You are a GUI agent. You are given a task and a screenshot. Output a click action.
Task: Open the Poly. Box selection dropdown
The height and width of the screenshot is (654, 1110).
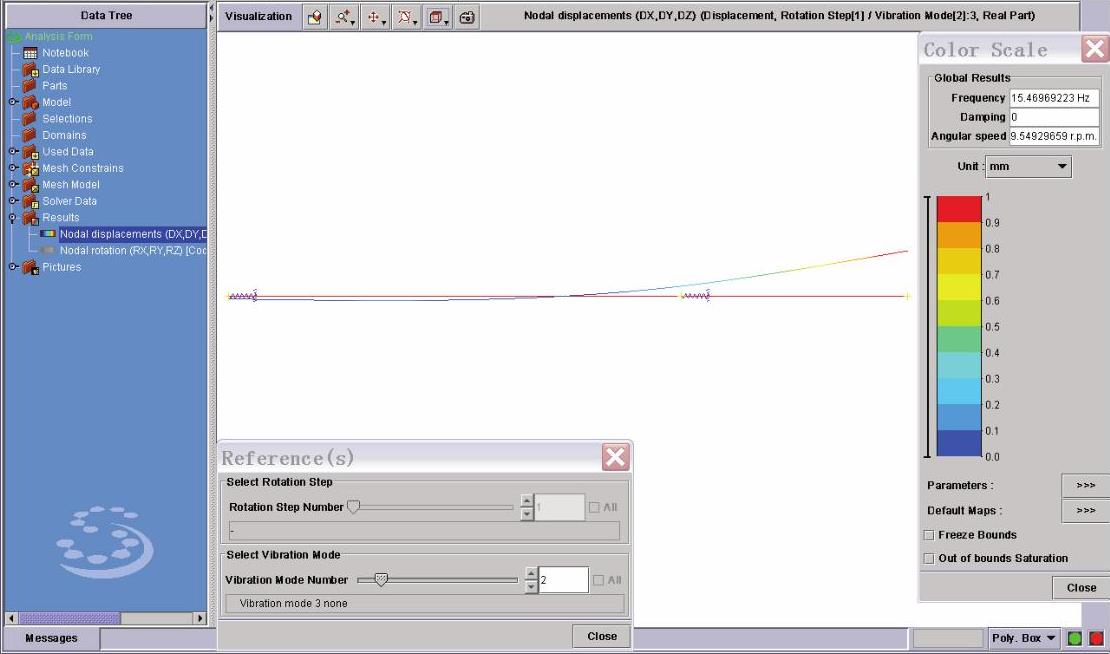click(1022, 638)
